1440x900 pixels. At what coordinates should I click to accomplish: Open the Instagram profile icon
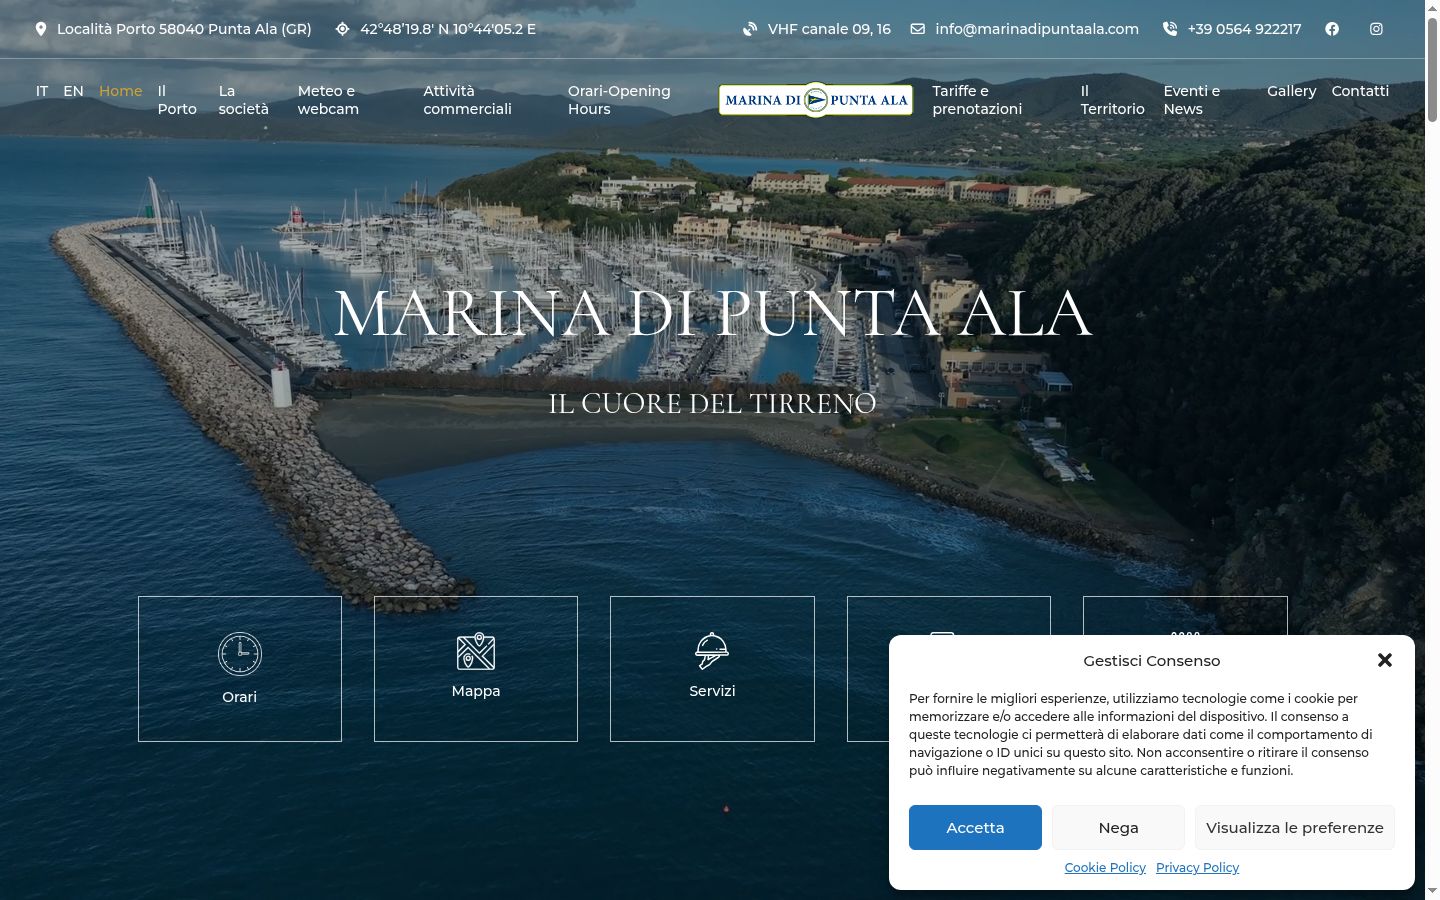[1376, 29]
